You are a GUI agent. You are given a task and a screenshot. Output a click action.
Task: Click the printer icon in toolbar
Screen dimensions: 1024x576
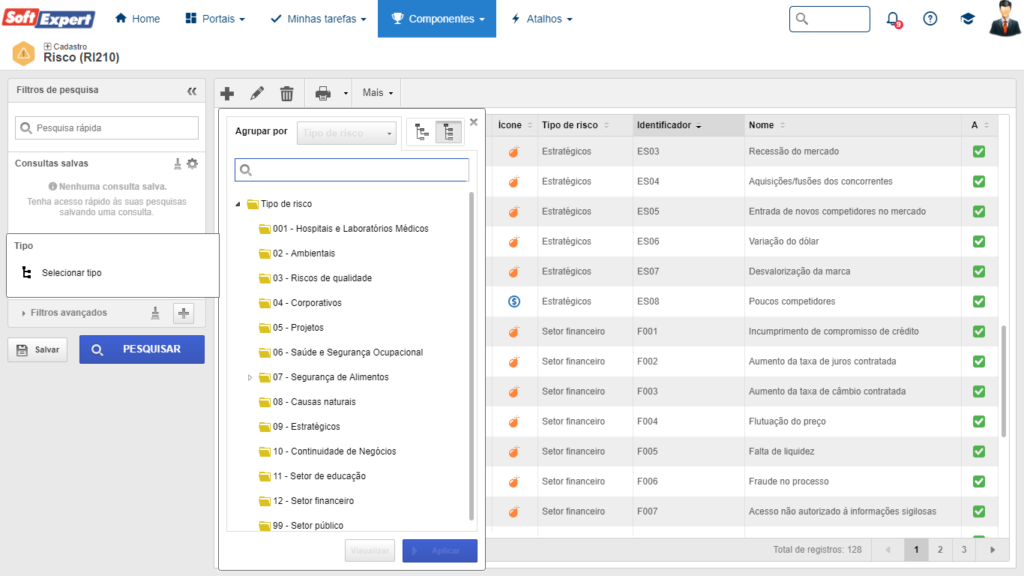click(323, 93)
